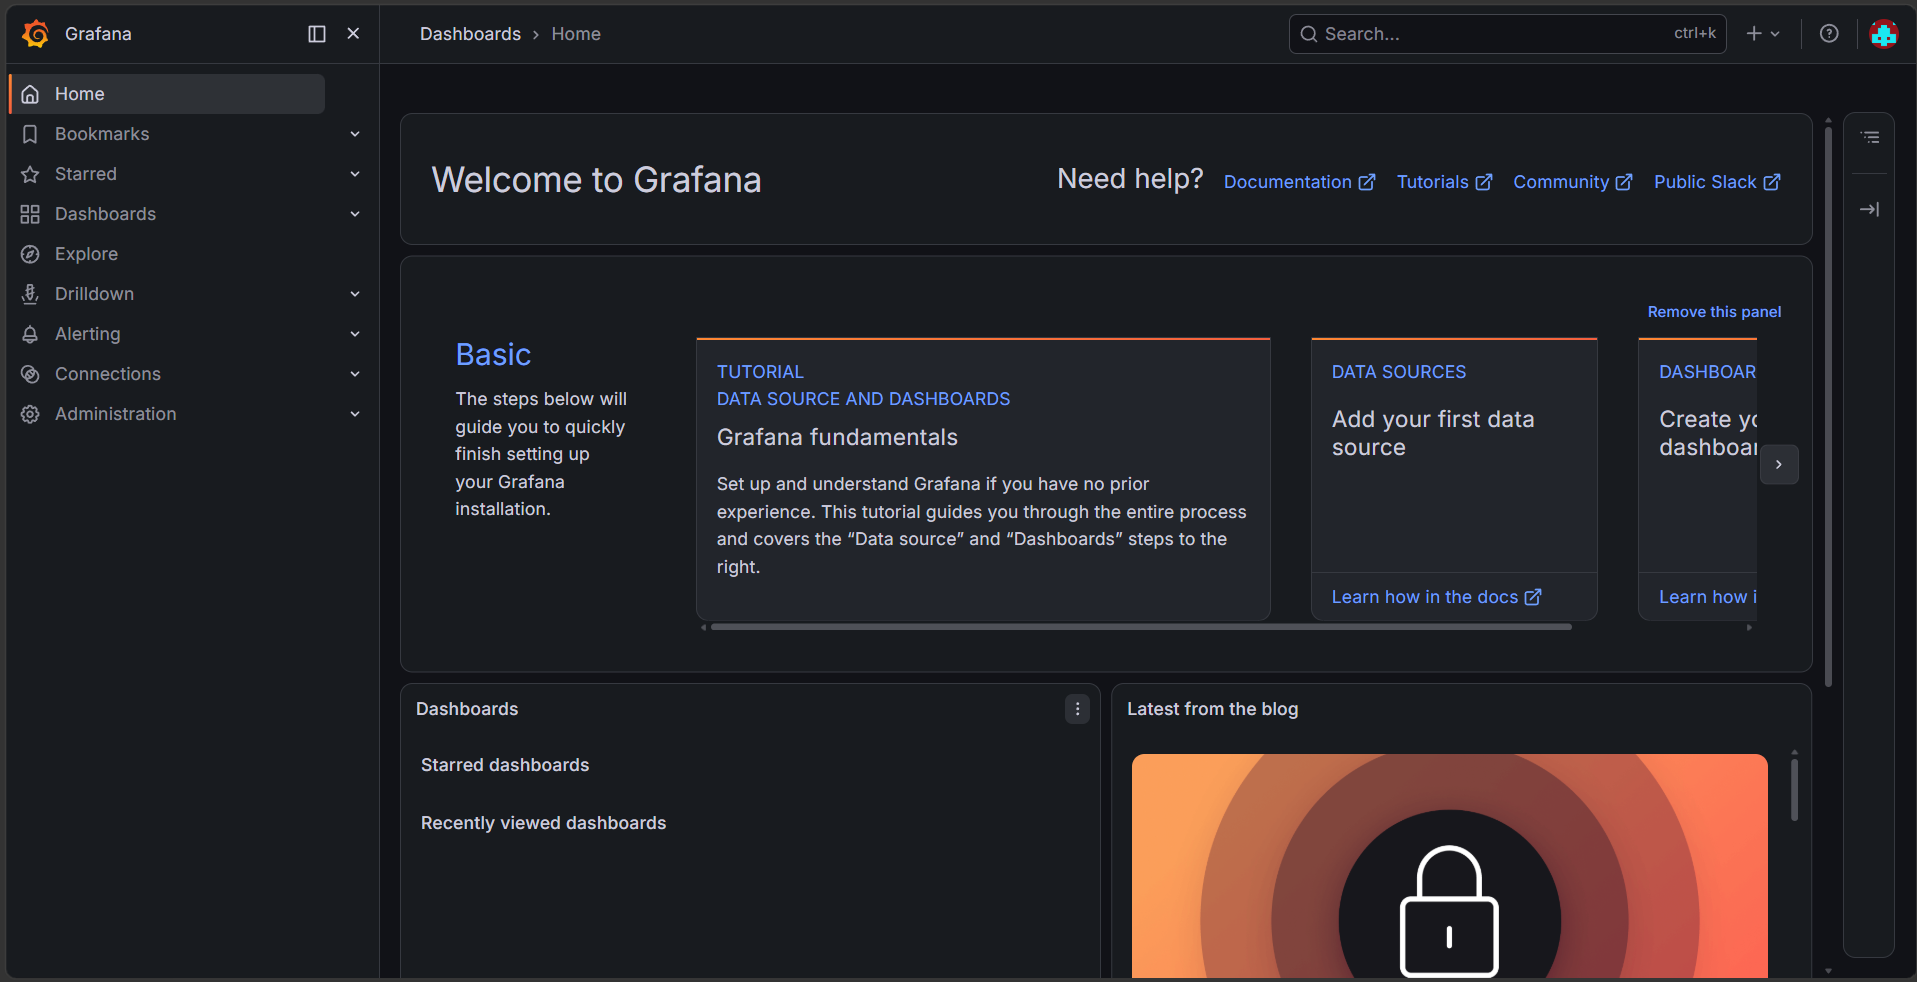This screenshot has width=1917, height=982.
Task: Click the Welcome to Grafana heading
Action: (596, 180)
